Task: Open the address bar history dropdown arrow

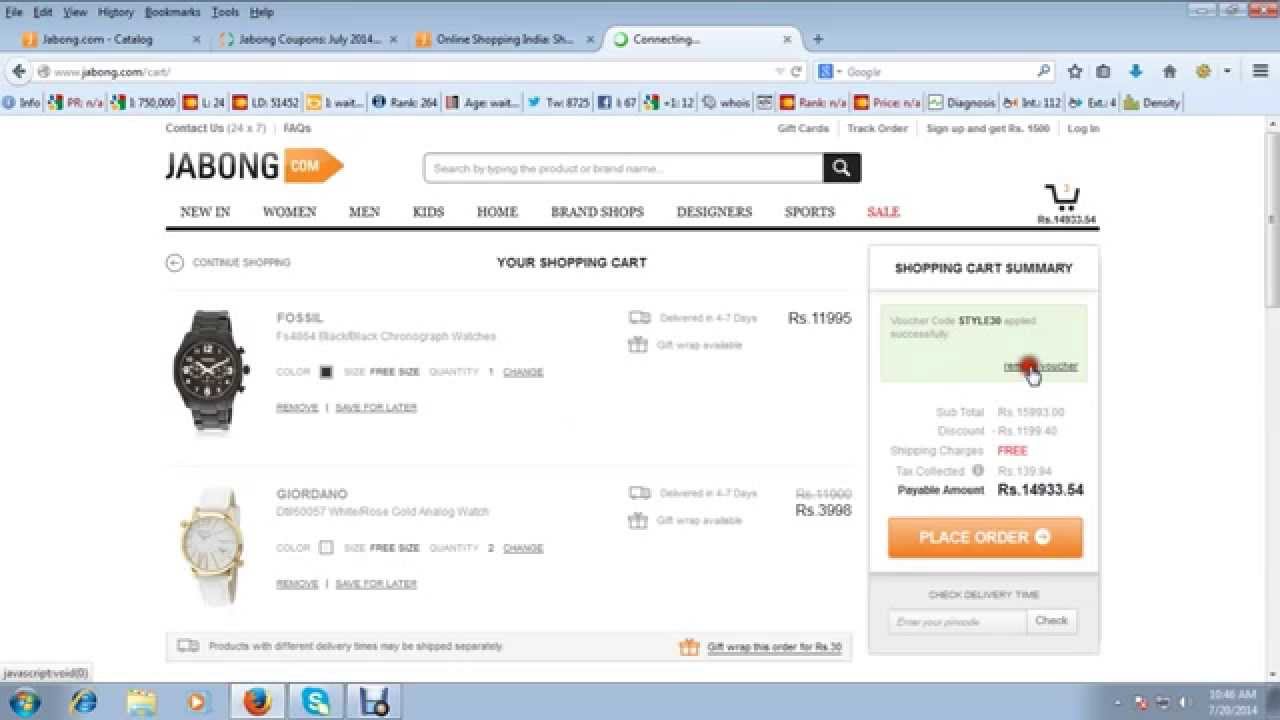Action: click(780, 72)
